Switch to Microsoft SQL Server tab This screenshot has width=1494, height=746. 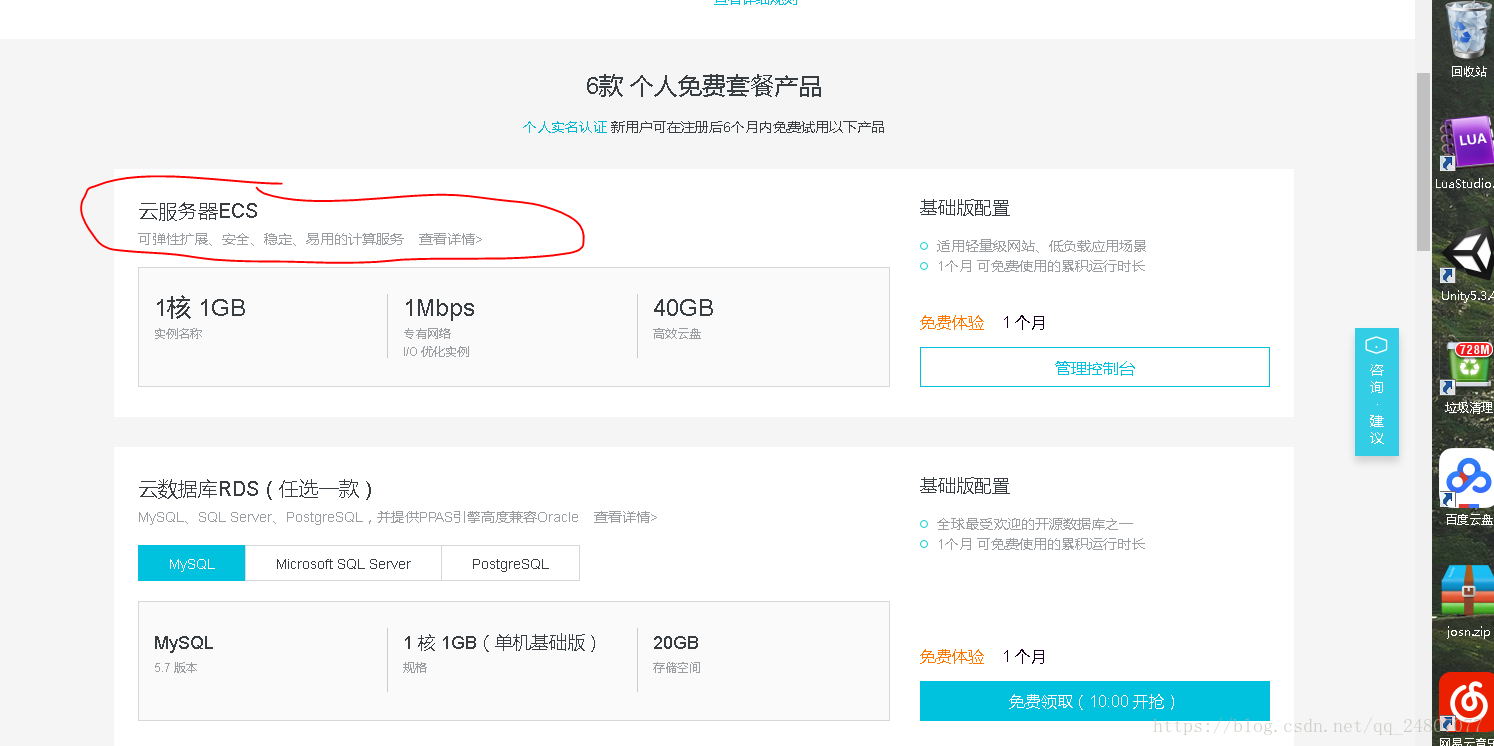point(343,563)
